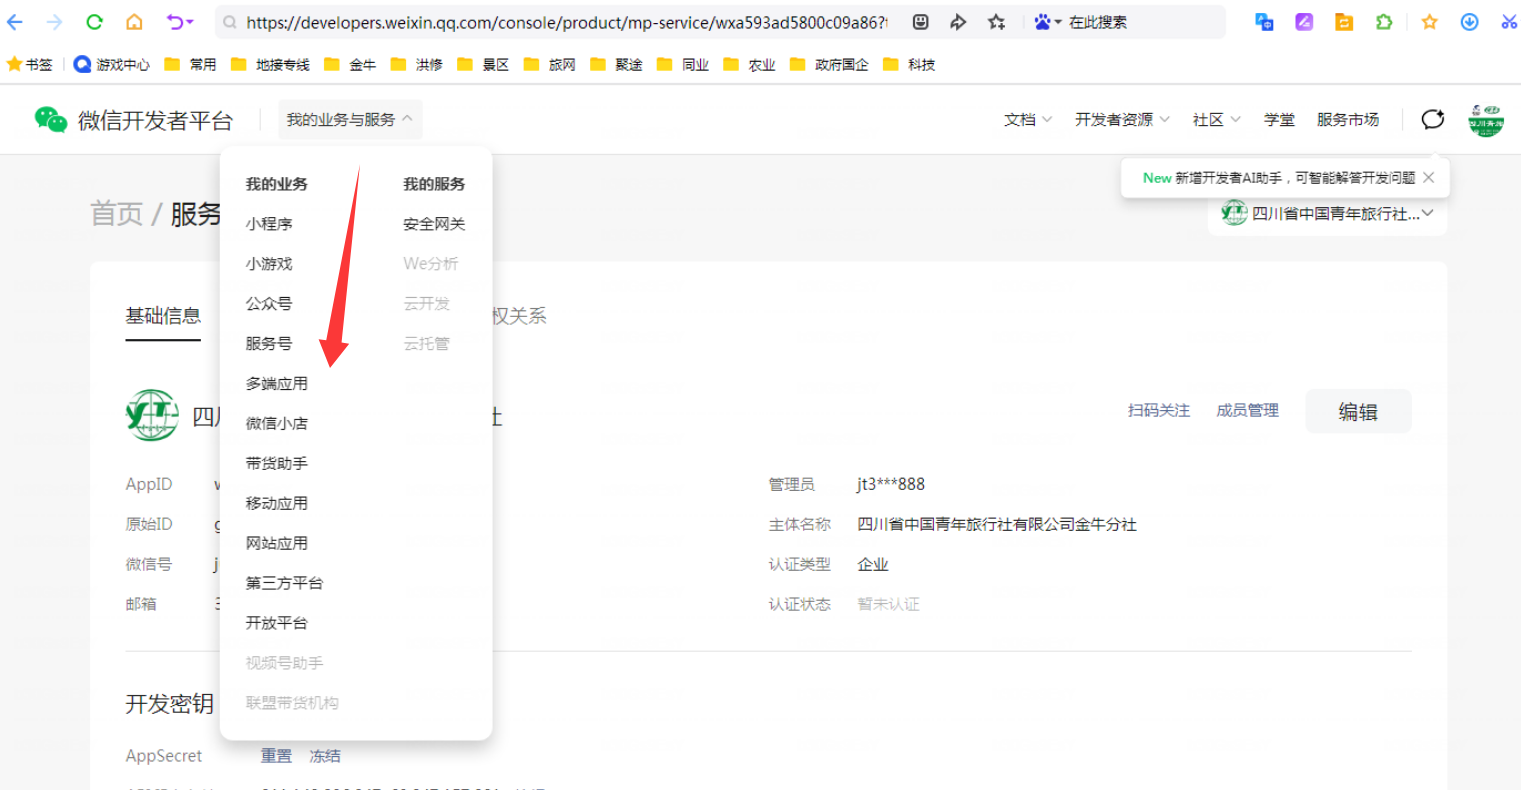Open the notification message icon in header
1521x790 pixels.
coord(1433,120)
